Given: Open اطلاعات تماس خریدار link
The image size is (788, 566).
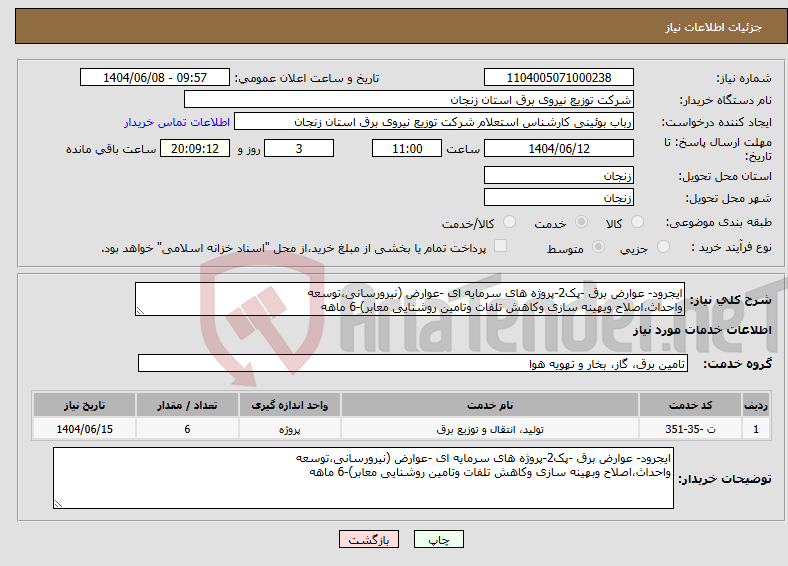Looking at the screenshot, I should 177,122.
